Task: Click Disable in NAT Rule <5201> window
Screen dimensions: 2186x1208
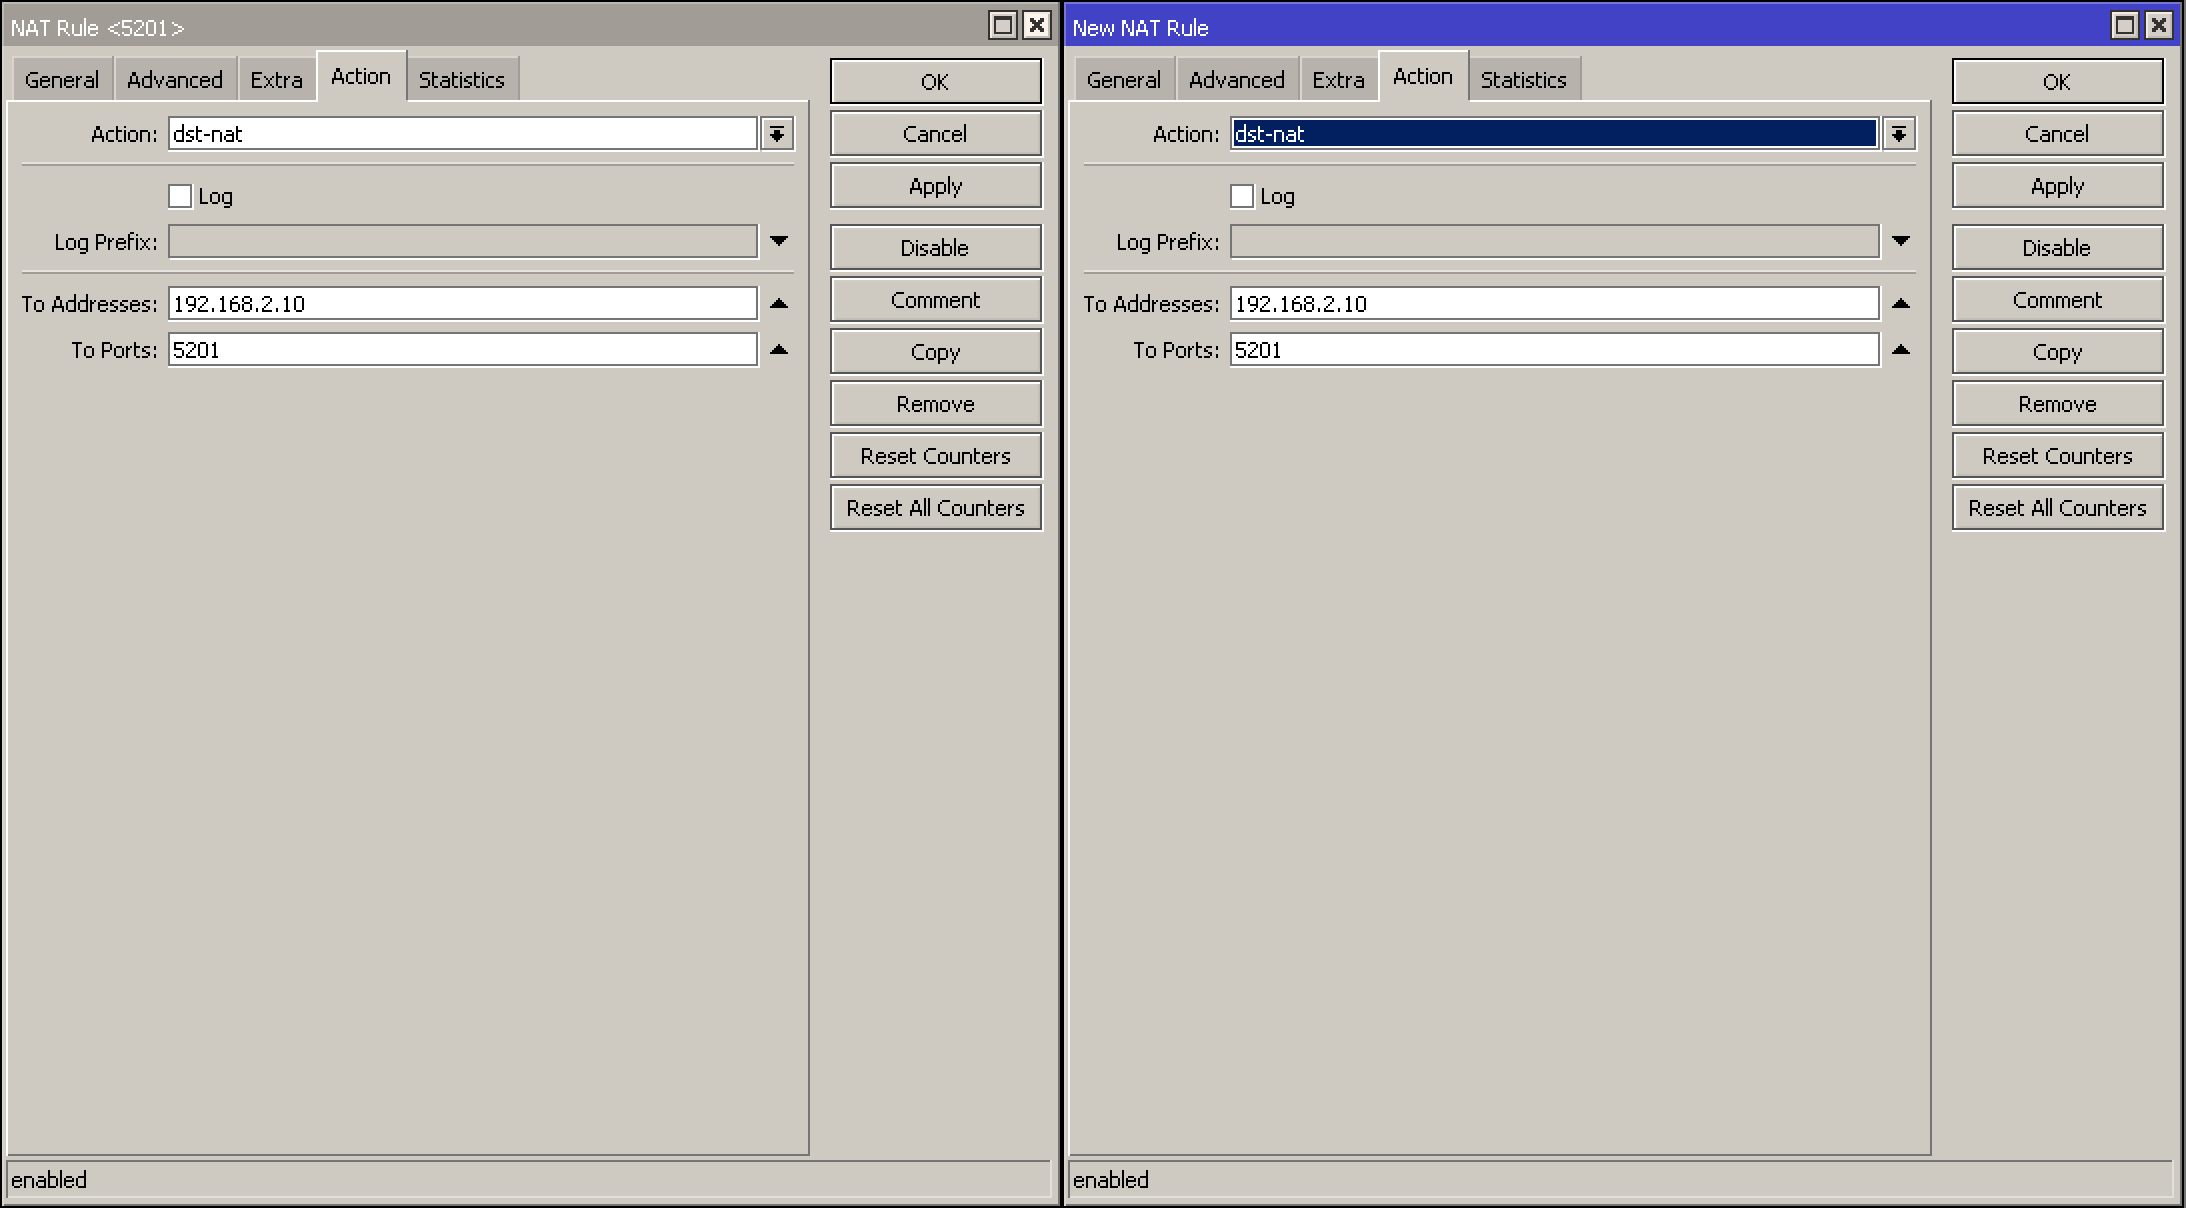Action: pos(936,248)
